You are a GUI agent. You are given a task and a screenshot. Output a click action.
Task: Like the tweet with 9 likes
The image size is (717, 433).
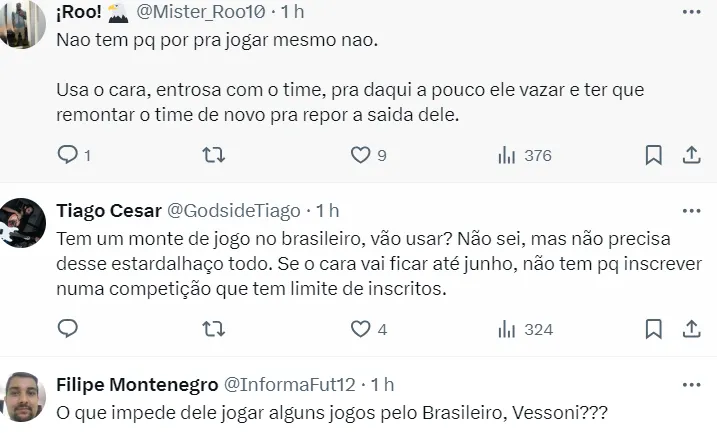click(x=360, y=155)
